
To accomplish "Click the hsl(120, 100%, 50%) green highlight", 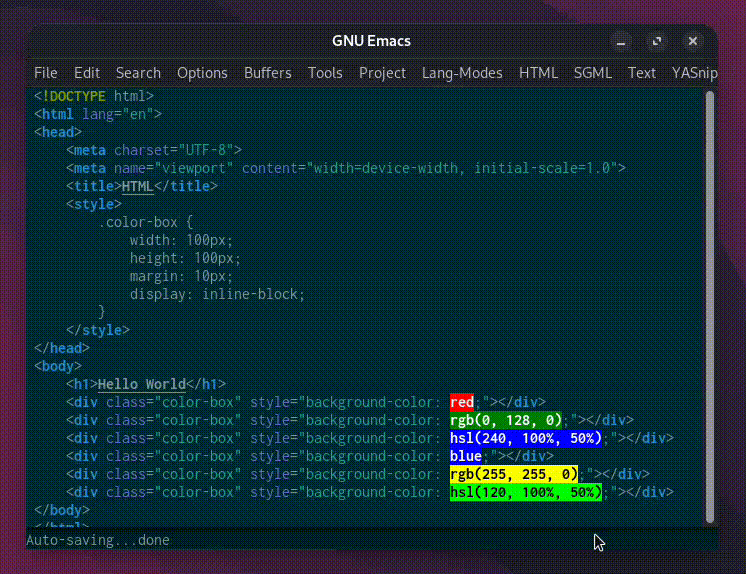I will [x=526, y=493].
